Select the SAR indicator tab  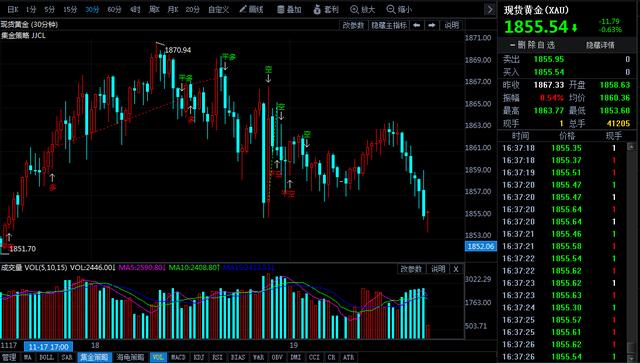point(67,357)
